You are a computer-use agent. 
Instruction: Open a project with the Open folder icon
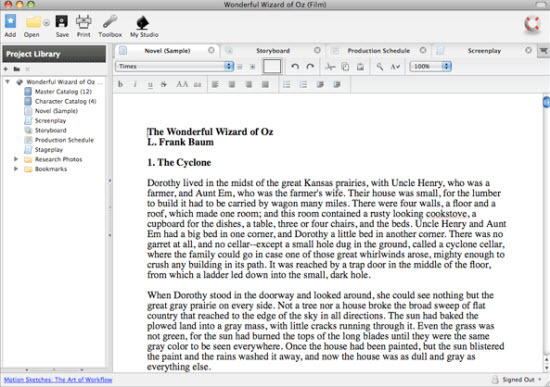(33, 22)
